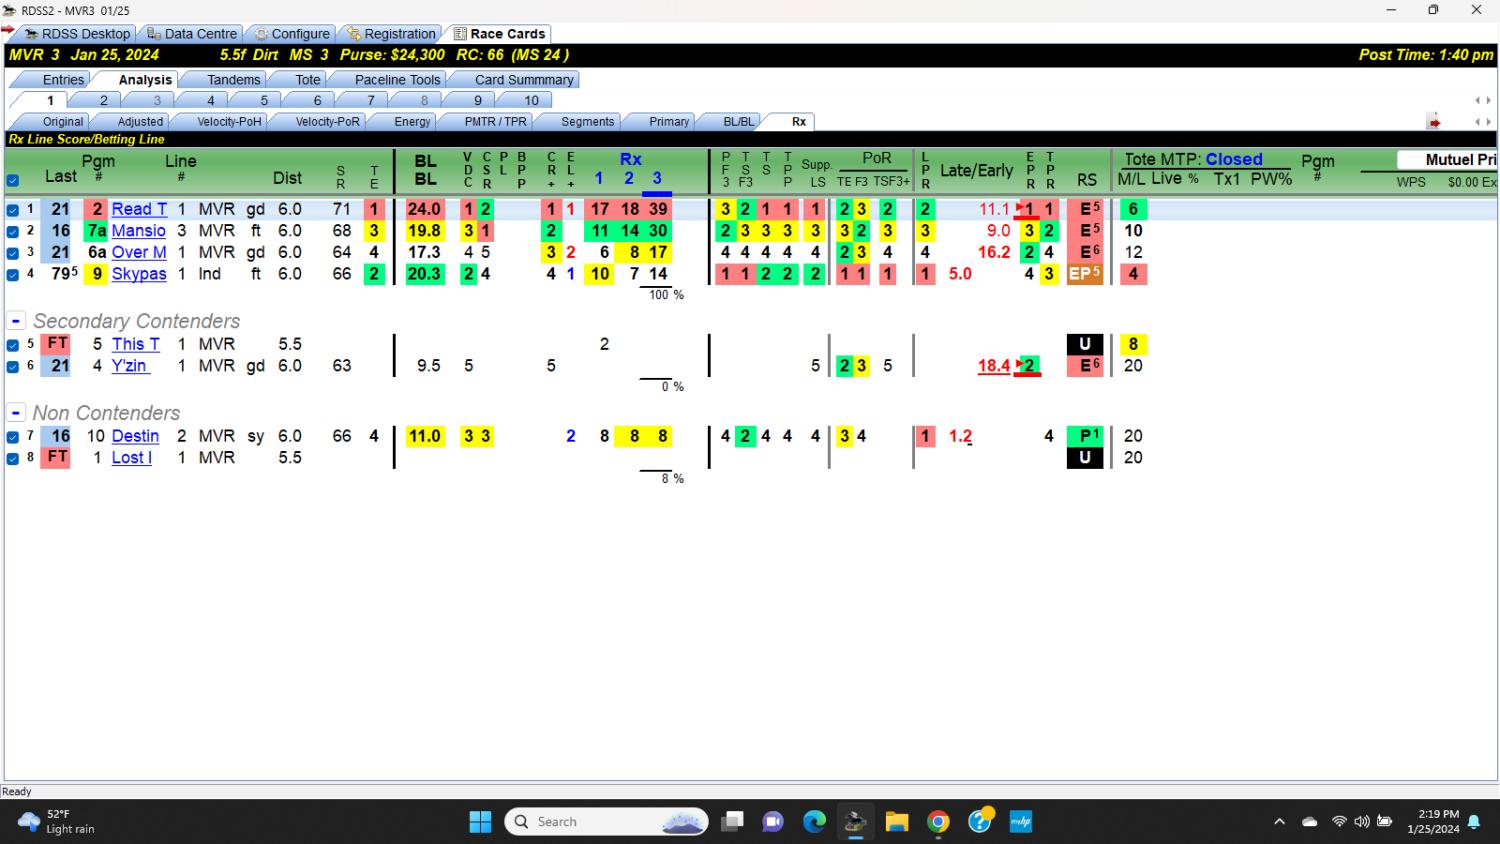Open the Tandems sub-tab

pyautogui.click(x=234, y=80)
